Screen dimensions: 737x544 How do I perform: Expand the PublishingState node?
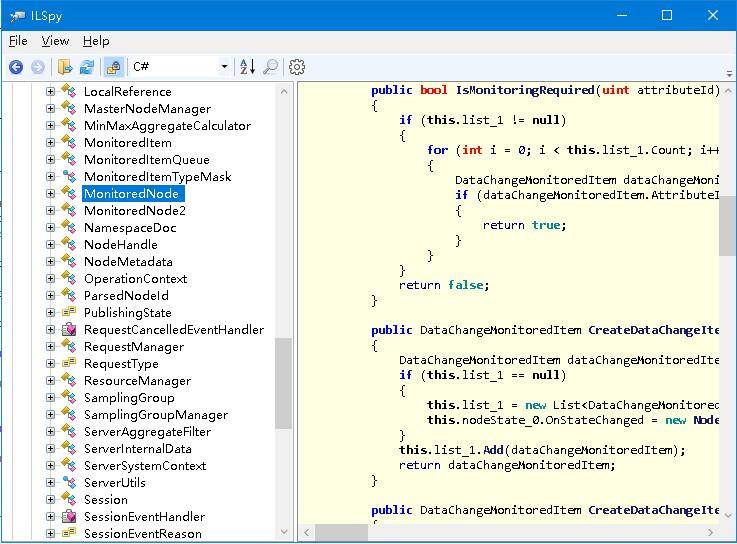click(50, 312)
